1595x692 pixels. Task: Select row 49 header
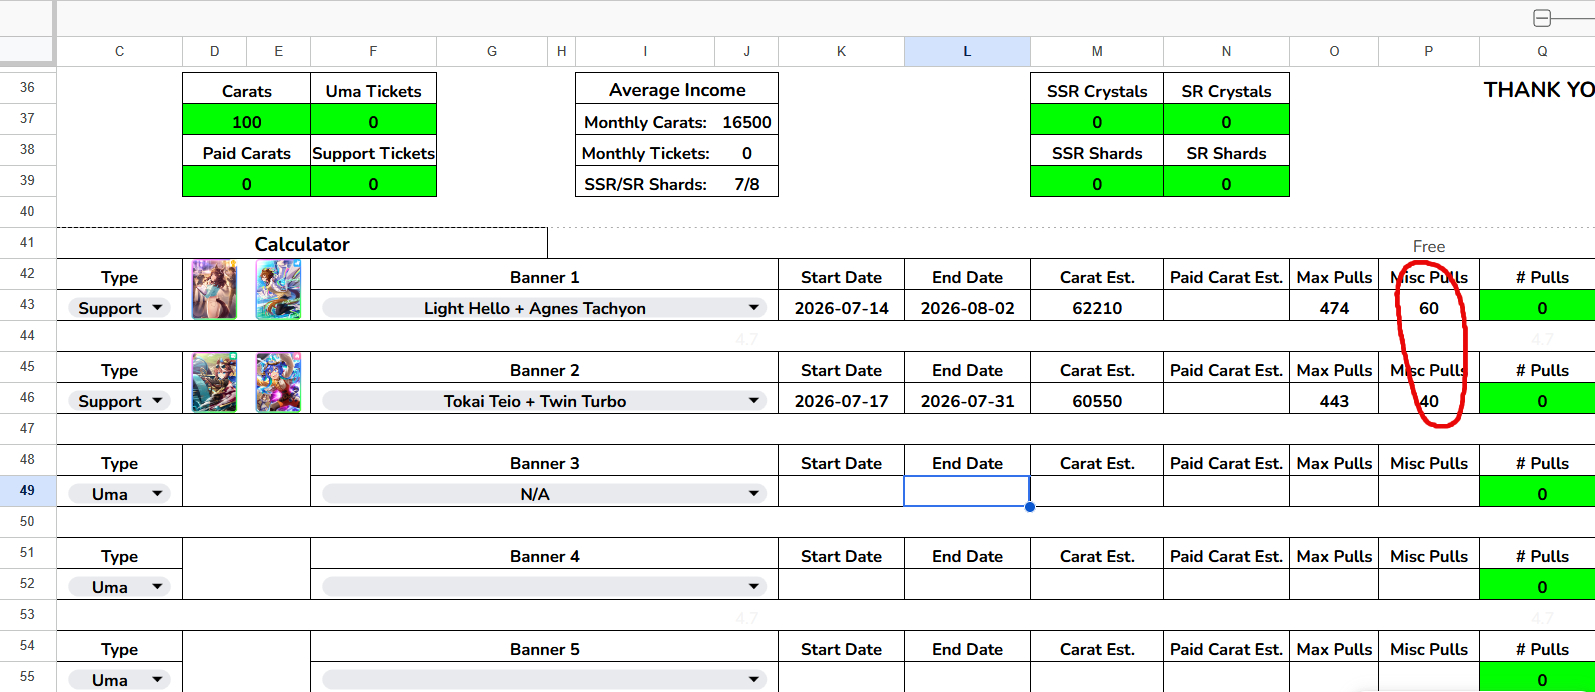click(x=27, y=490)
